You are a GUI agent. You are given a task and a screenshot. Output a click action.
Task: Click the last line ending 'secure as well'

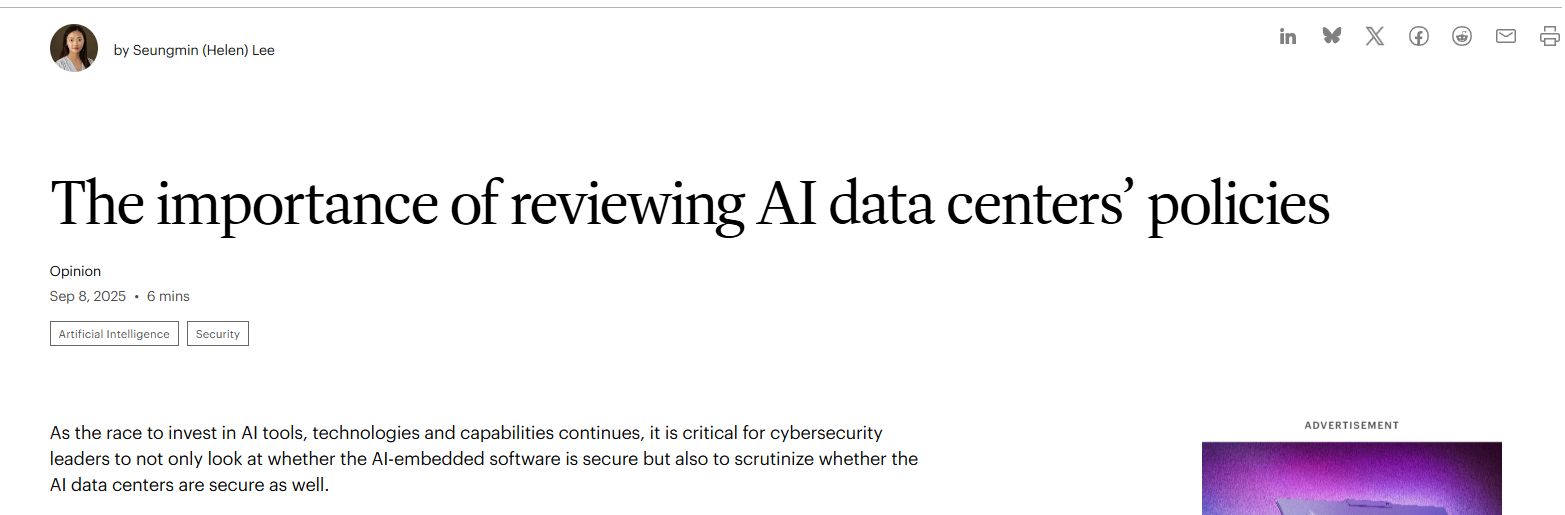[x=189, y=485]
